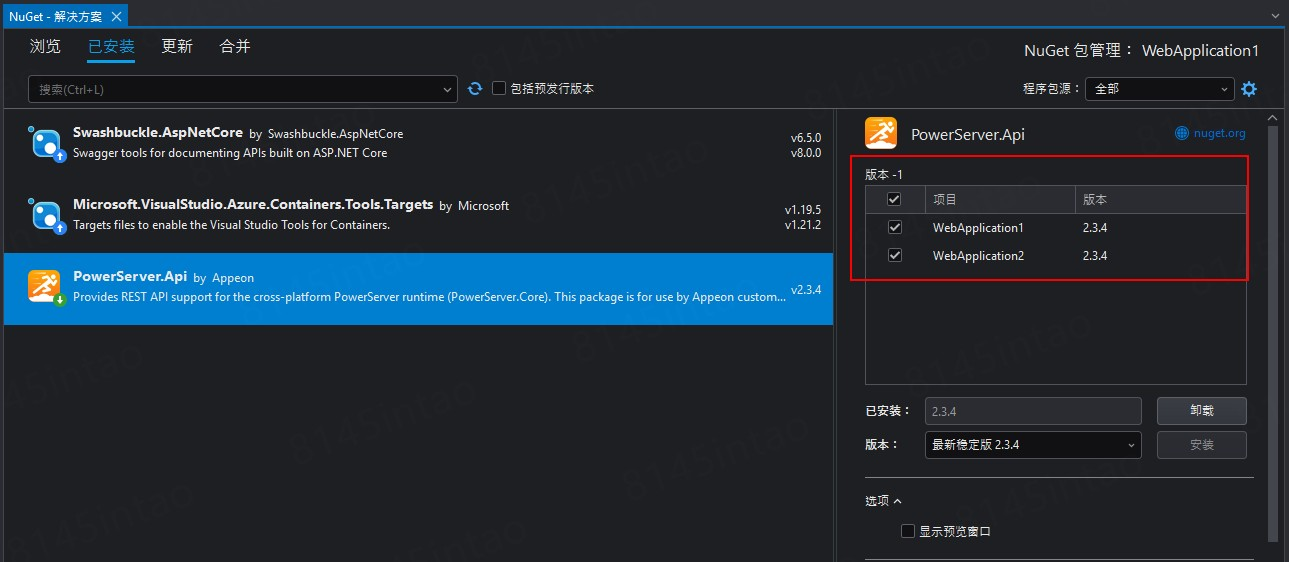This screenshot has height=562, width=1289.
Task: Click the Microsoft Azure Containers Tools package icon
Action: [46, 215]
